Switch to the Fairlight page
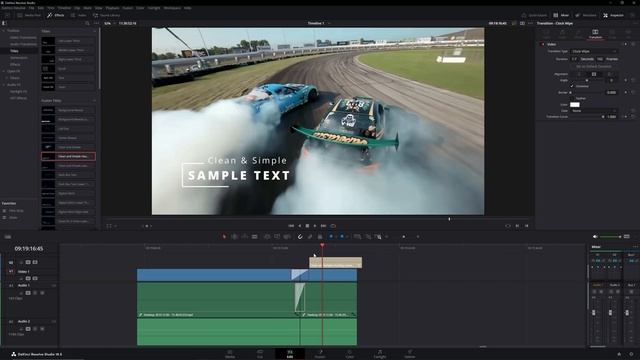This screenshot has height=360, width=640. (x=380, y=354)
